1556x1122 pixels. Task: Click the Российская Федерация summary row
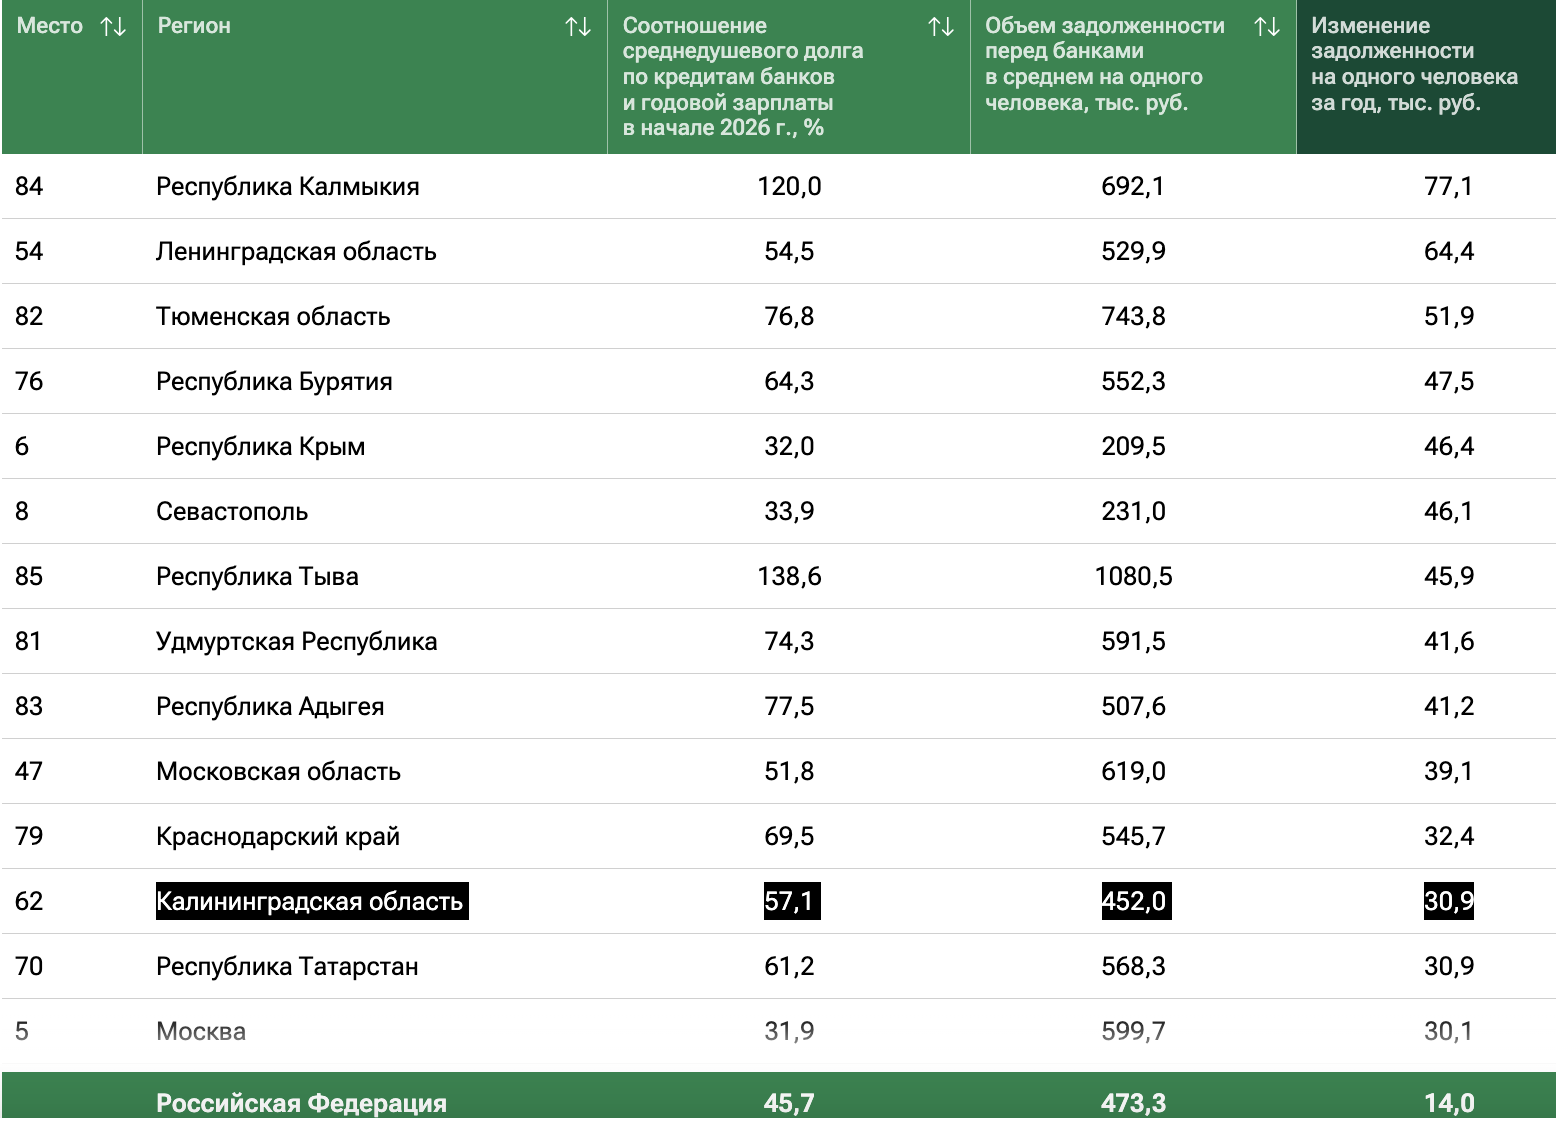pos(301,1103)
